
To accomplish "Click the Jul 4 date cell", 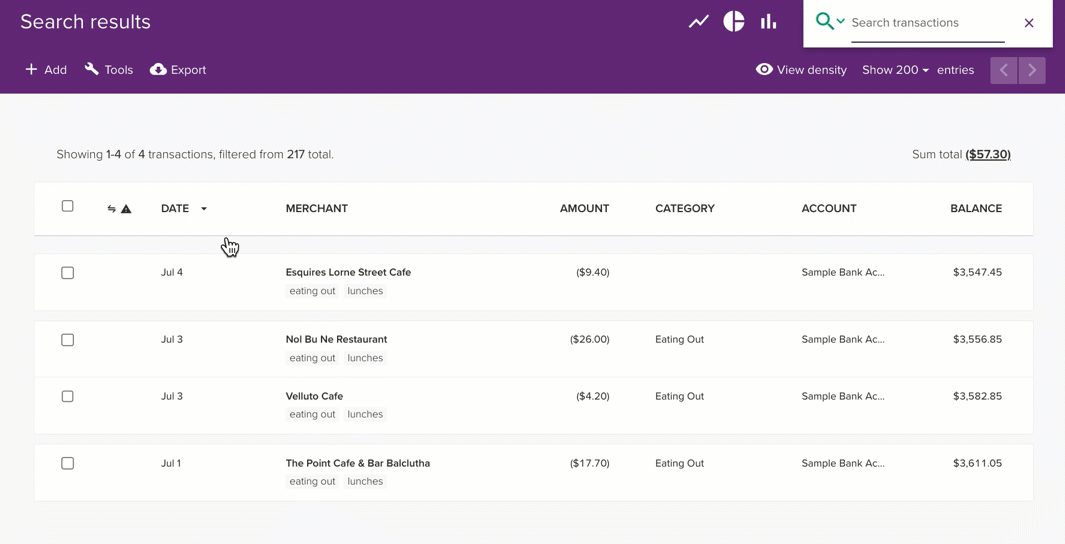I will point(172,272).
